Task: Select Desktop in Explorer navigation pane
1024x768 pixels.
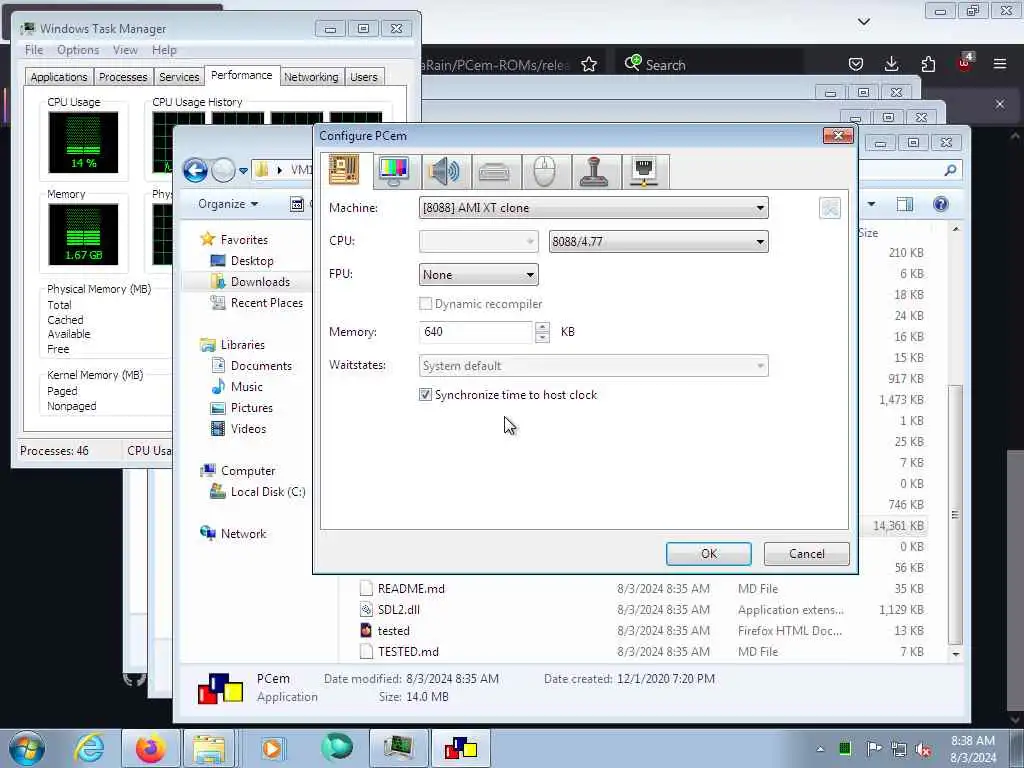Action: point(252,261)
